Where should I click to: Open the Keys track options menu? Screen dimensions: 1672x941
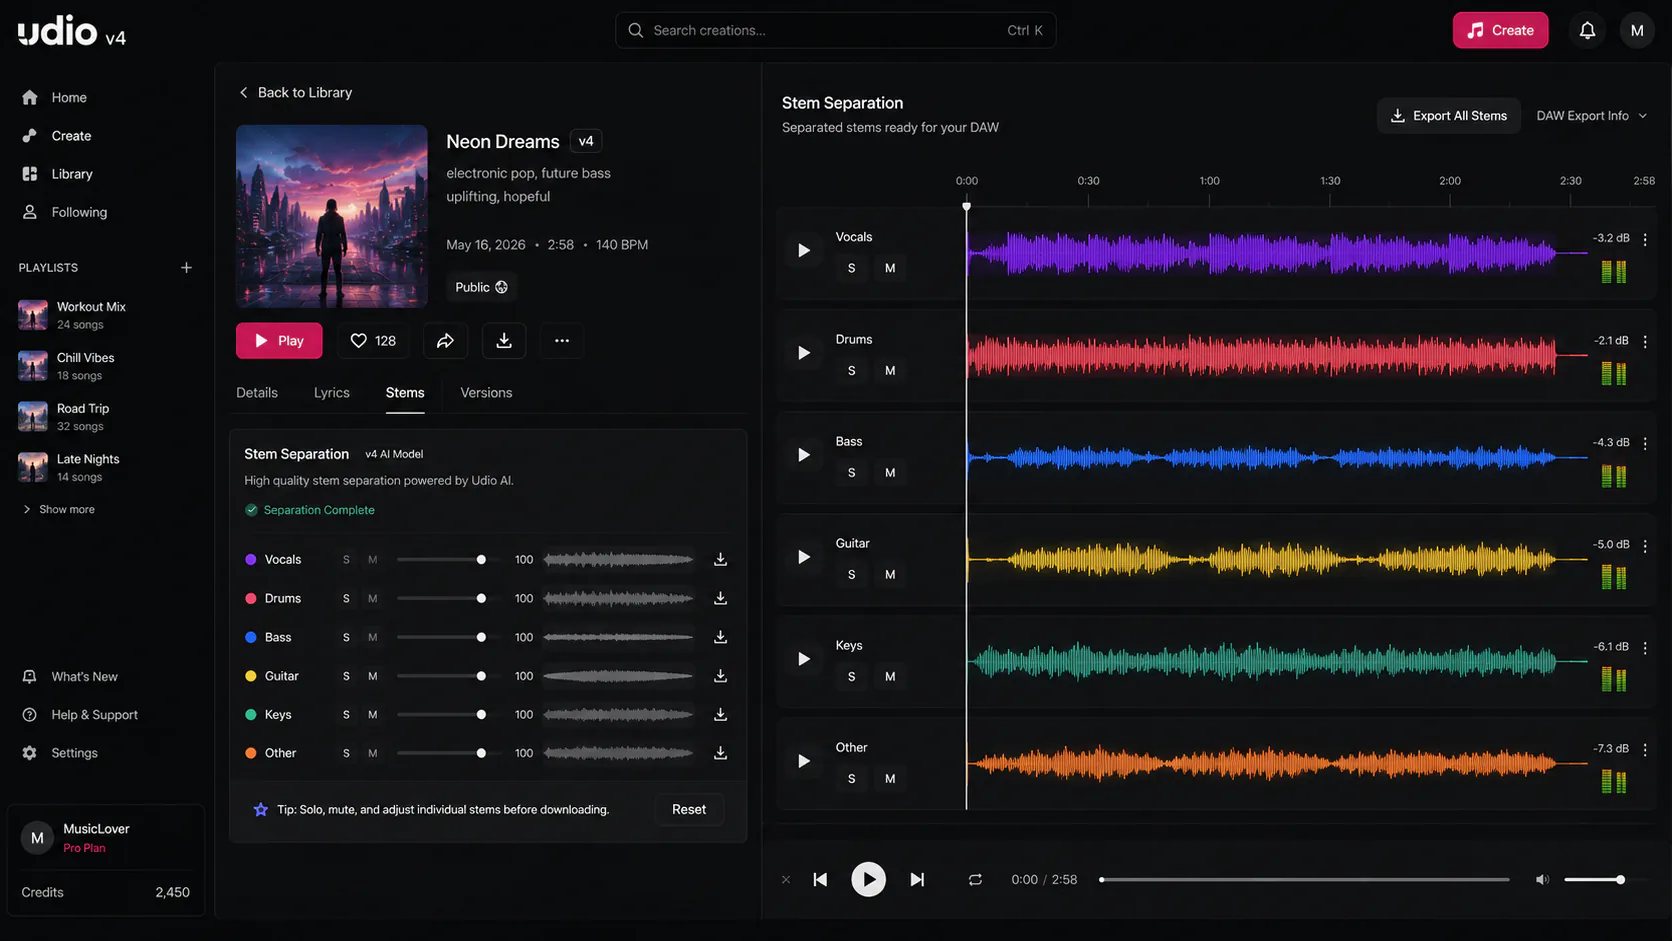[x=1645, y=648]
